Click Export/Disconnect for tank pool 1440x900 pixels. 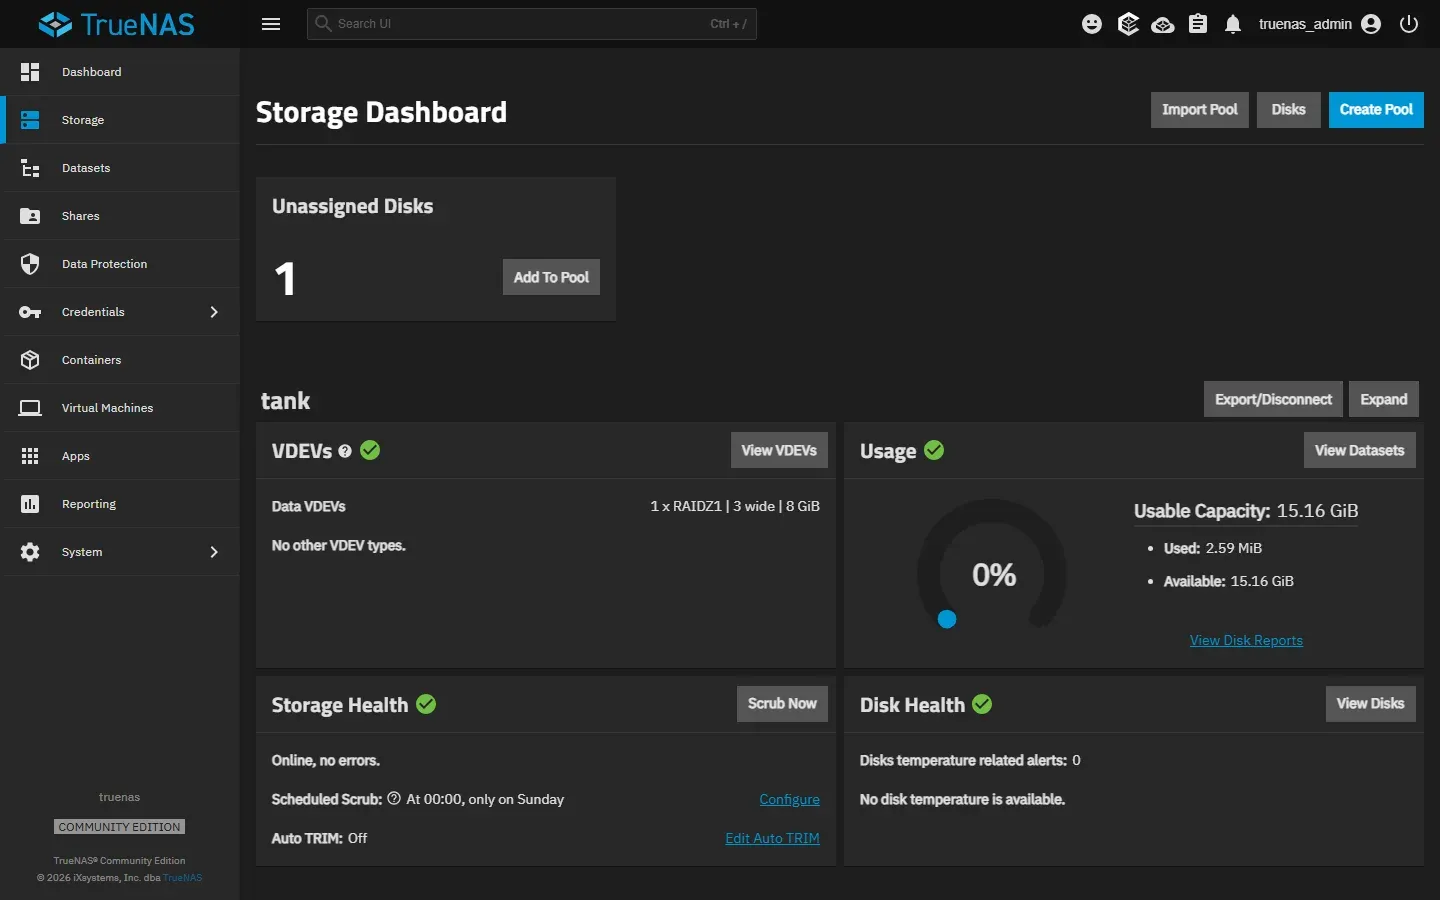point(1273,399)
